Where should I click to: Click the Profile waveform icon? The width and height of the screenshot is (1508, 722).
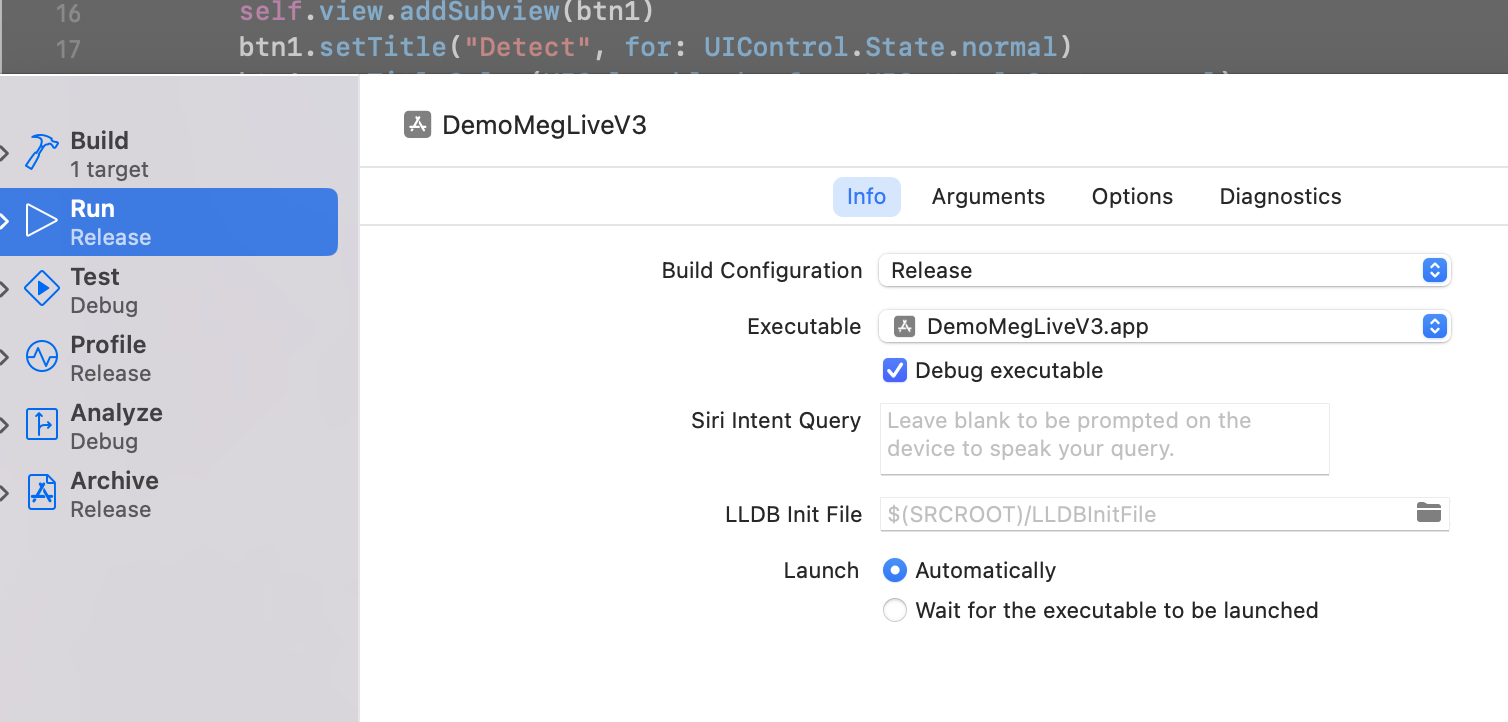point(41,357)
